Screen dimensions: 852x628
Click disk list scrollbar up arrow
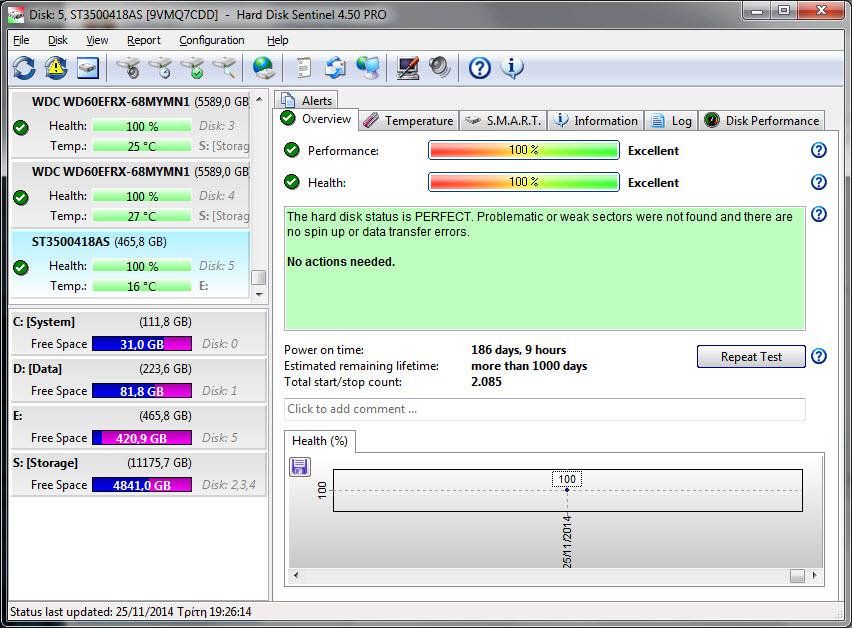pos(259,99)
